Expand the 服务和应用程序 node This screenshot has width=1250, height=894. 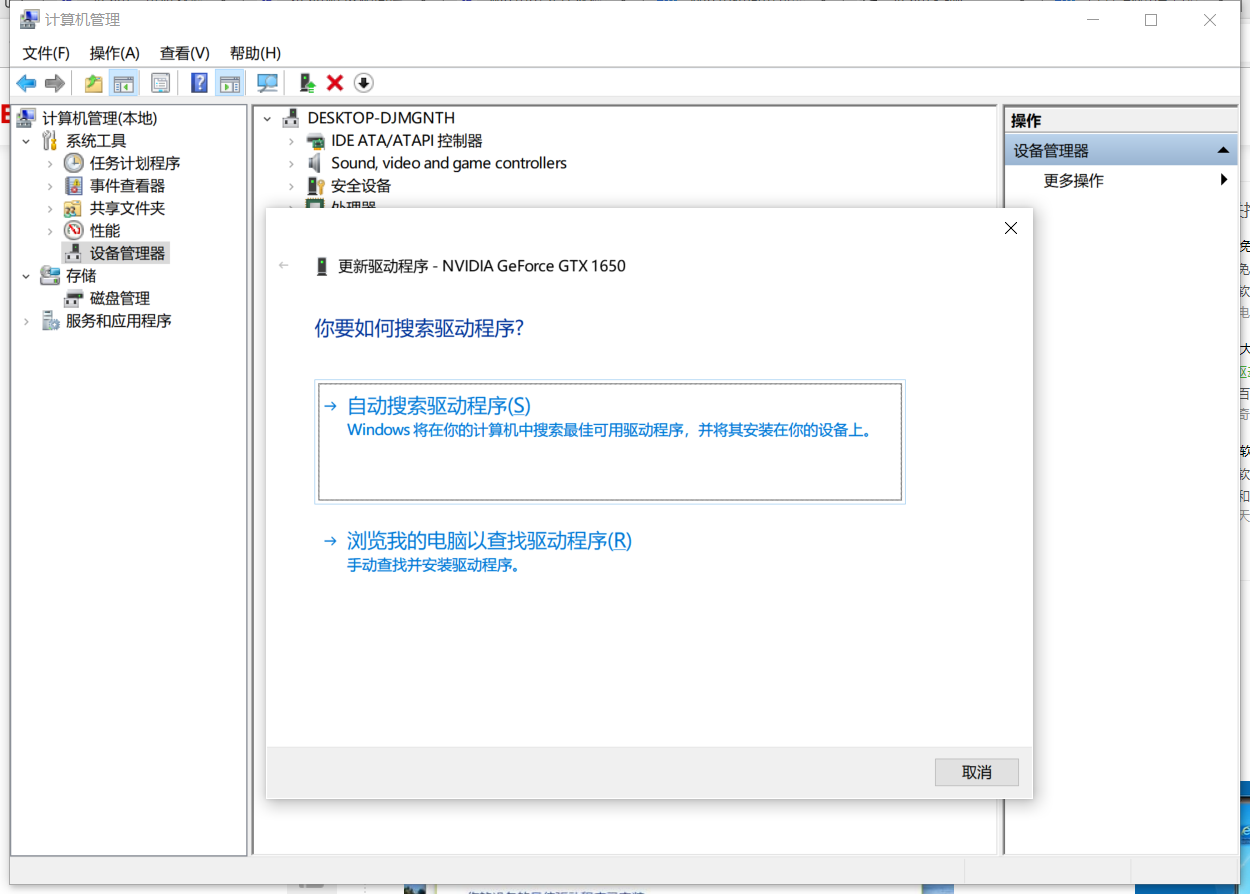[x=27, y=321]
